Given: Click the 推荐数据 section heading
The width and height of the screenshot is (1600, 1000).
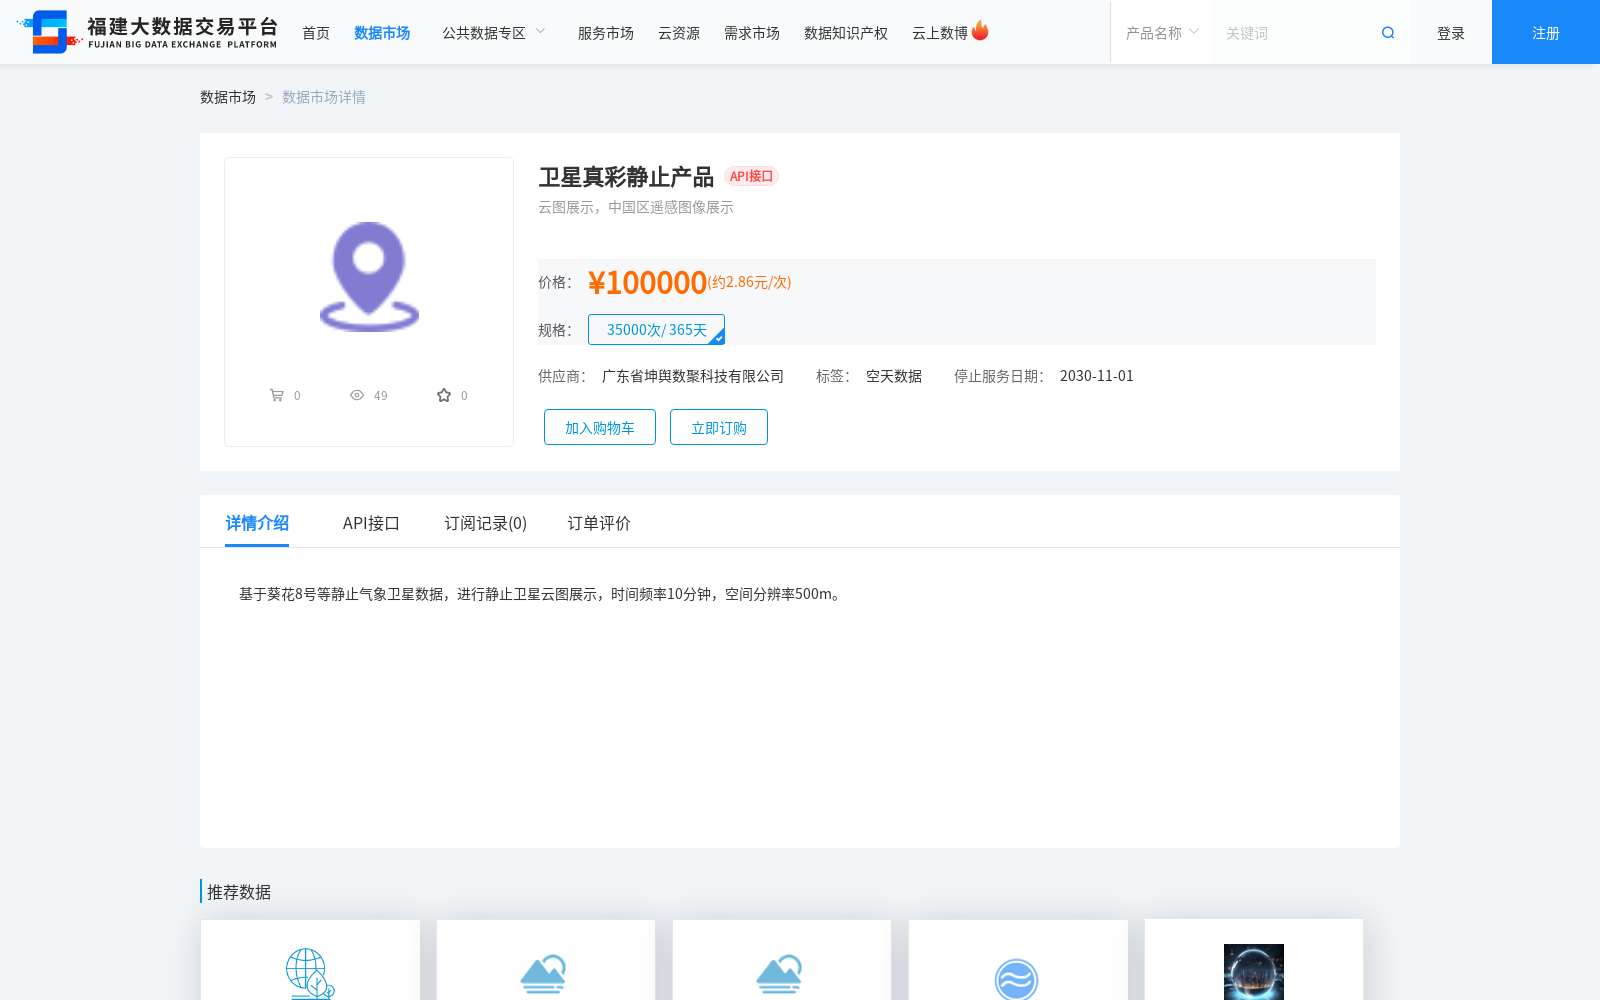Looking at the screenshot, I should (239, 892).
